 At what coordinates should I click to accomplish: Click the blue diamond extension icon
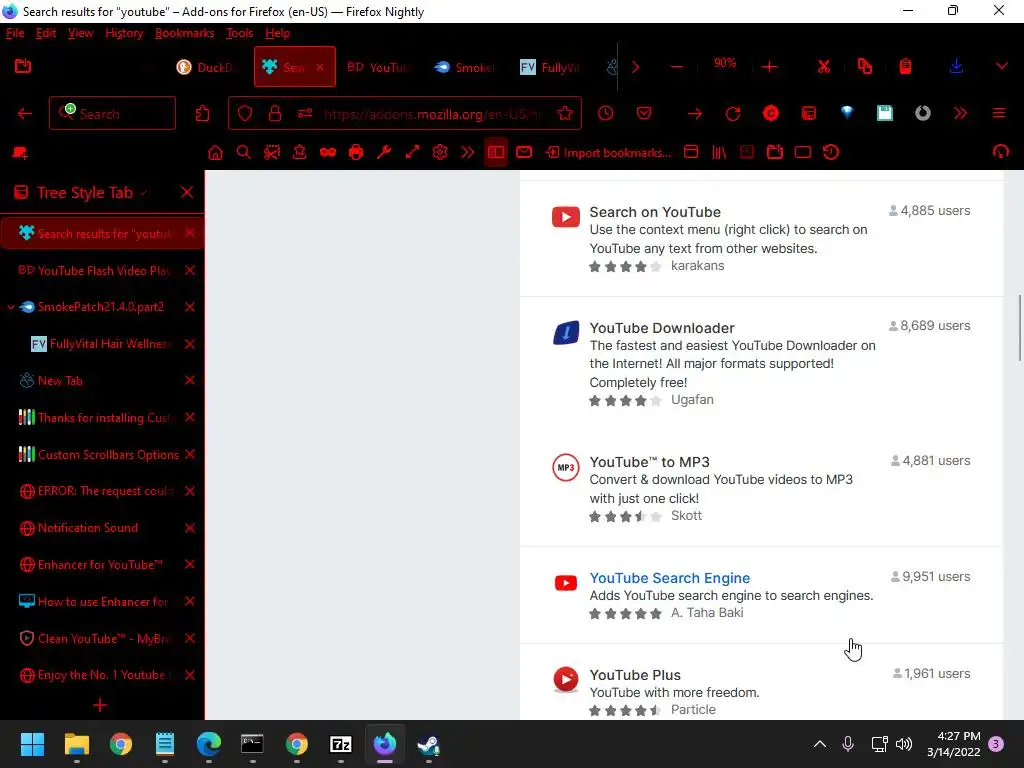pyautogui.click(x=847, y=113)
